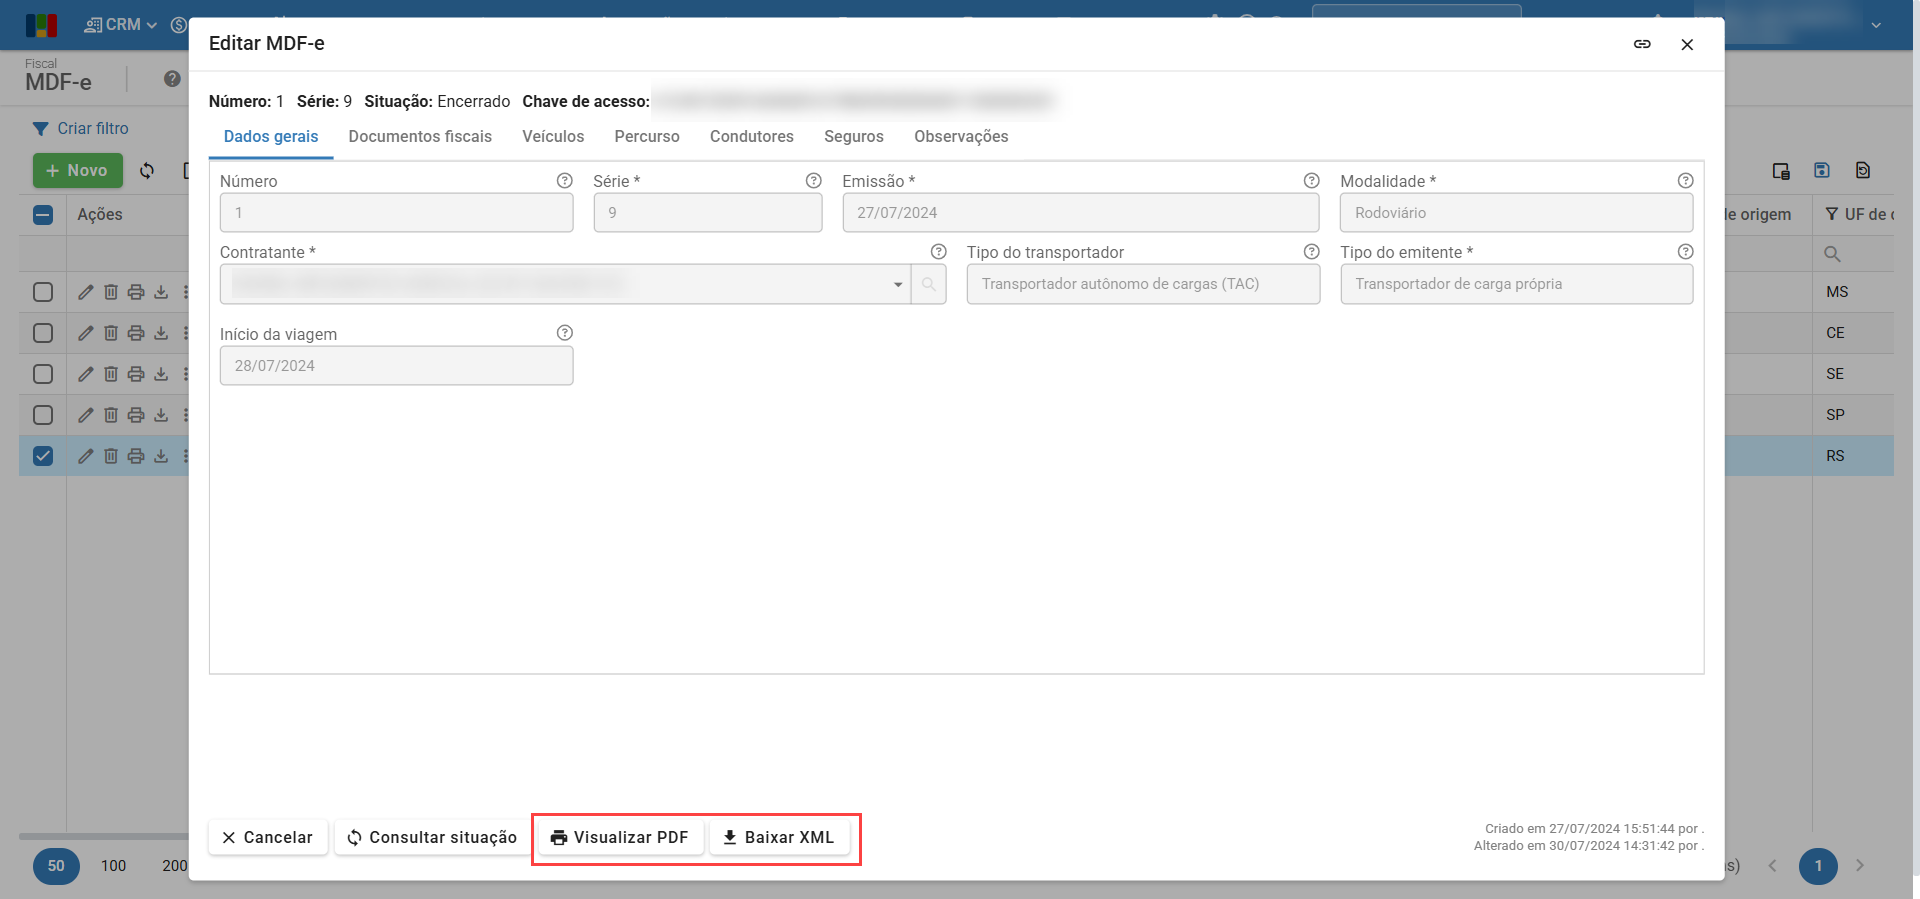Open the filter on the UF de column
Viewport: 1920px width, 899px height.
(1832, 215)
